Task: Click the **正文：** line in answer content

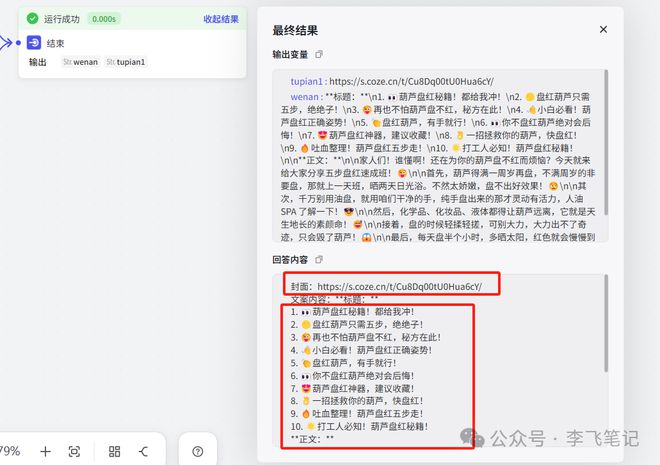Action: (312, 439)
